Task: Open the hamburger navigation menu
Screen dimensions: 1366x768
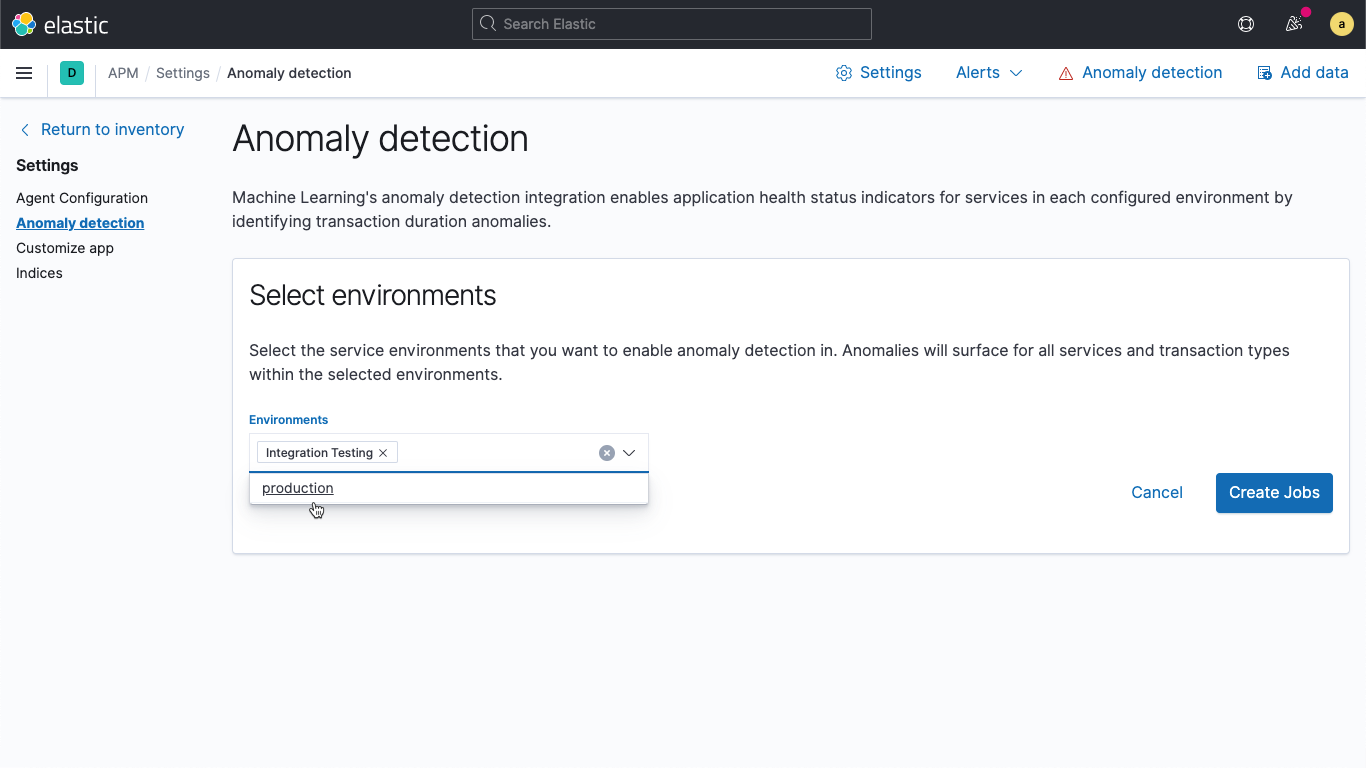Action: click(x=24, y=73)
